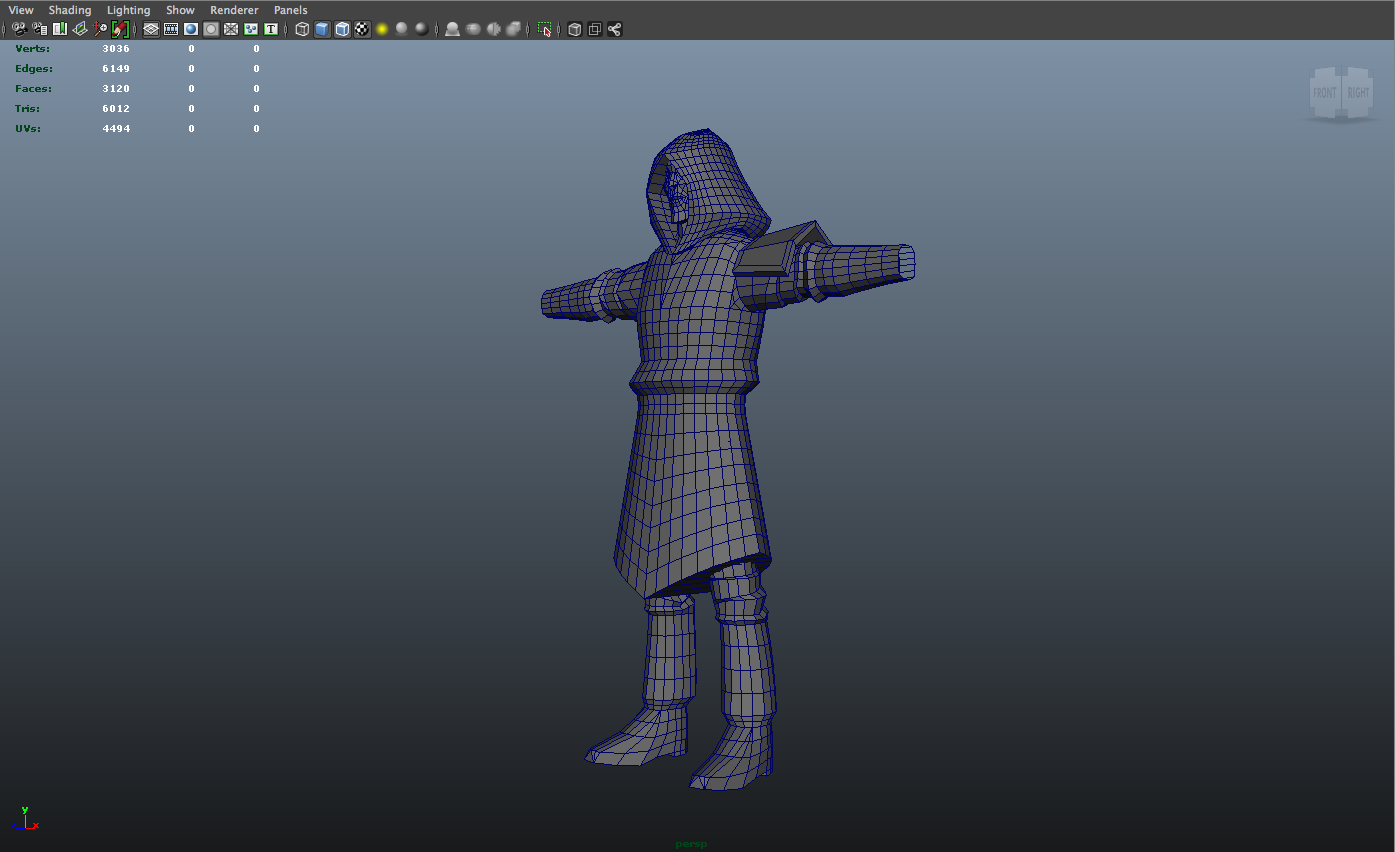The image size is (1395, 852).
Task: Click the Ambient Occlusion icon
Action: point(452,29)
